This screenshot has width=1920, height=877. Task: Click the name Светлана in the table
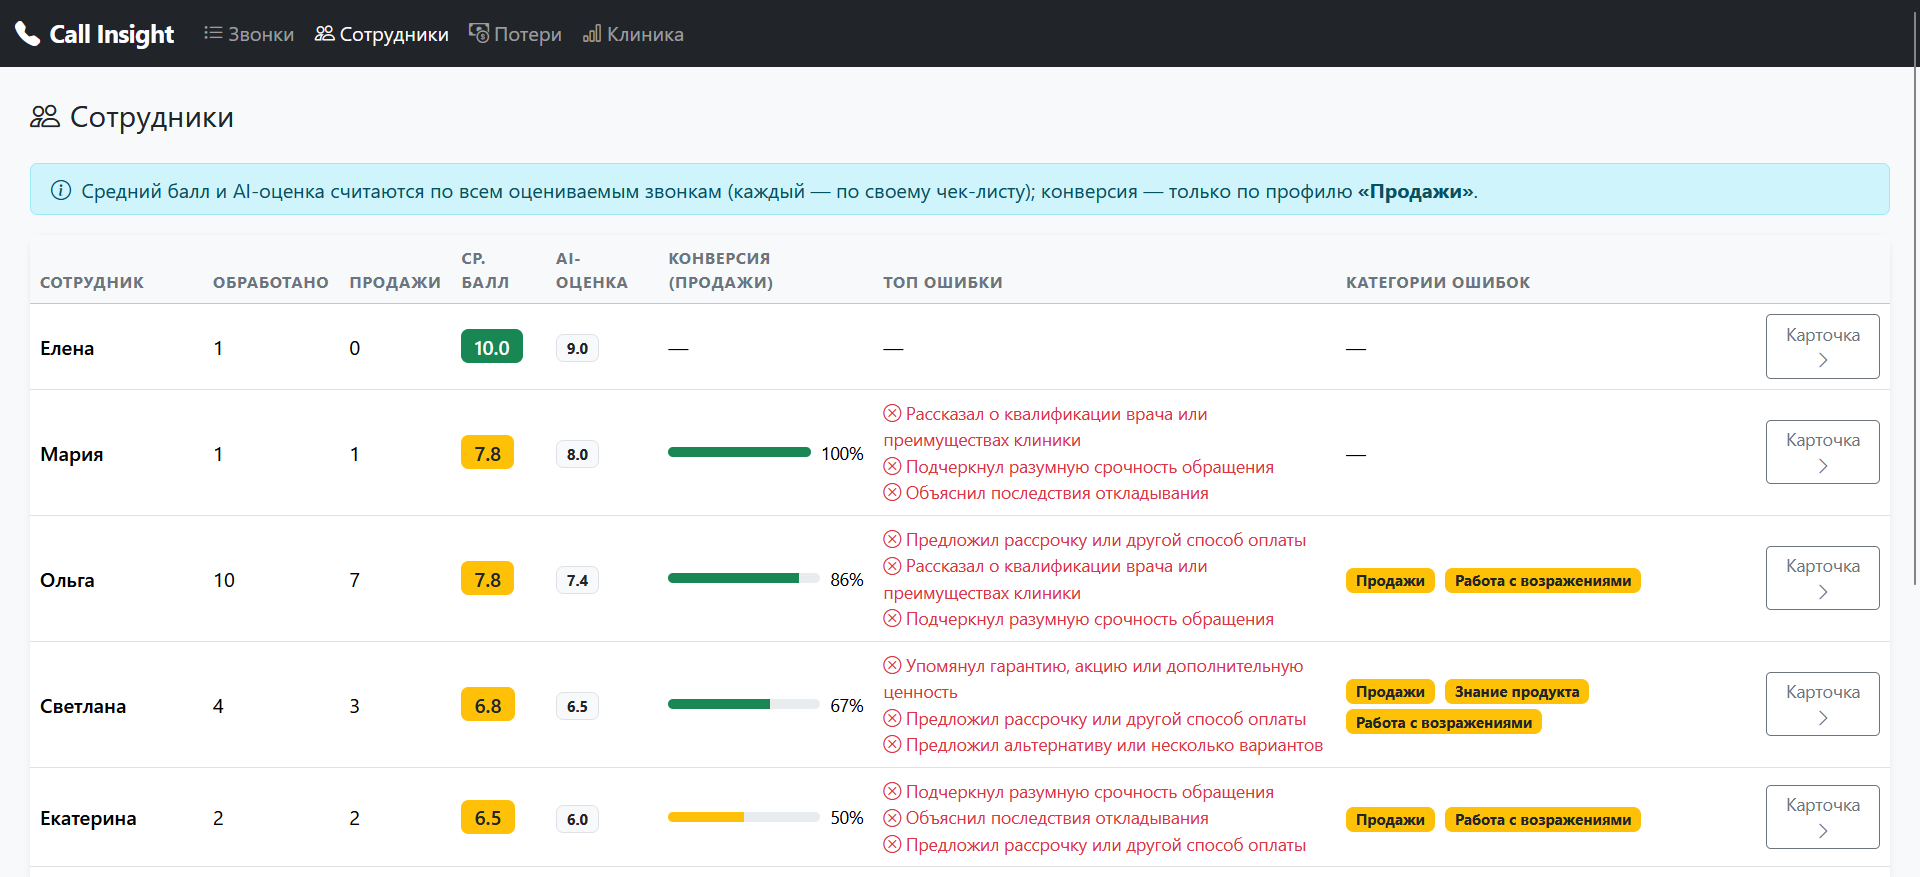tap(83, 706)
